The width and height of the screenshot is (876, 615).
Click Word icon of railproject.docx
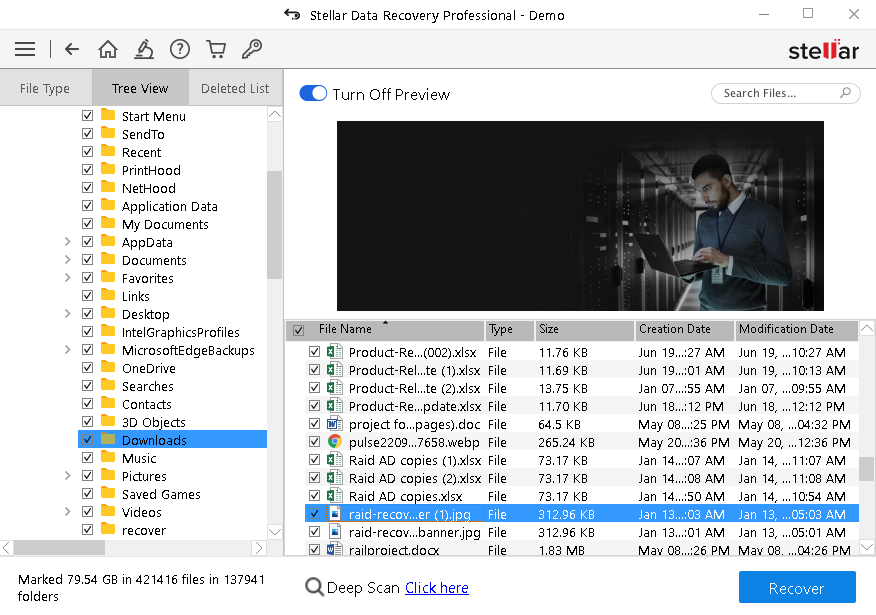(x=335, y=549)
